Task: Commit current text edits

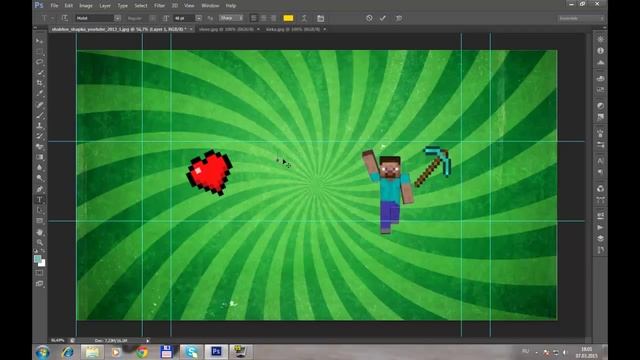Action: tap(383, 18)
